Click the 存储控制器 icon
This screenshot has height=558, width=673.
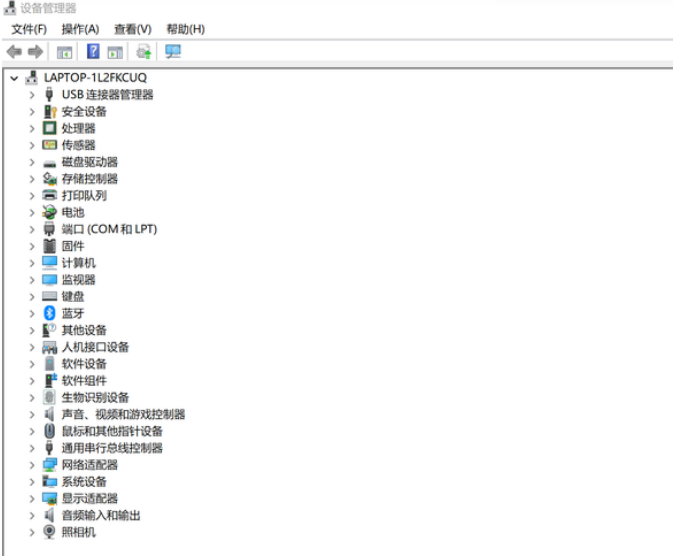[x=49, y=179]
